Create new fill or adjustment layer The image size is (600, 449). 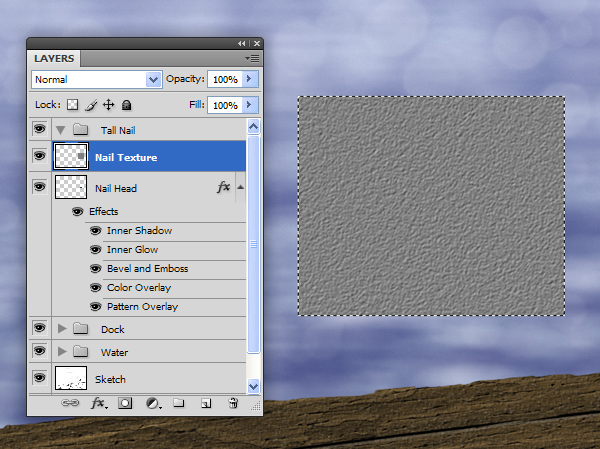pos(154,403)
